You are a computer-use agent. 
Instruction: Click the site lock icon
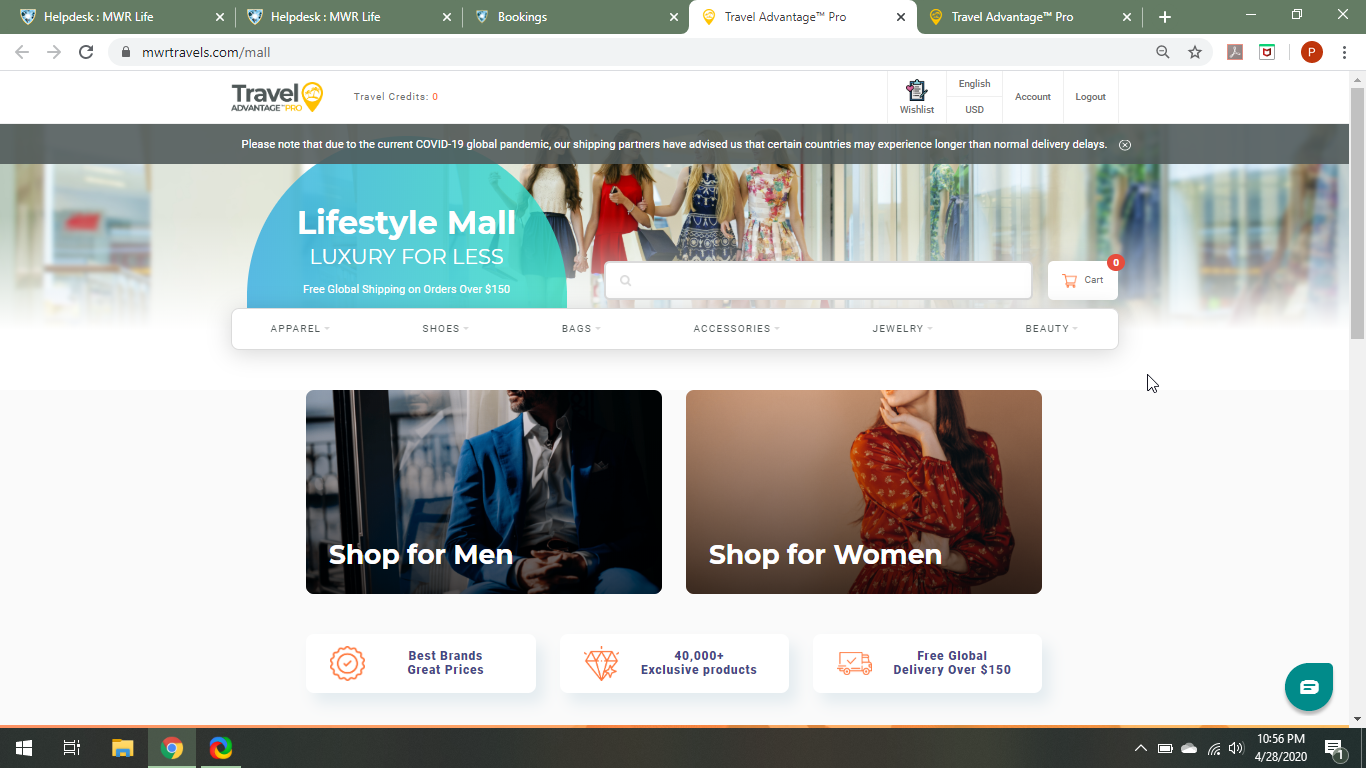point(126,52)
